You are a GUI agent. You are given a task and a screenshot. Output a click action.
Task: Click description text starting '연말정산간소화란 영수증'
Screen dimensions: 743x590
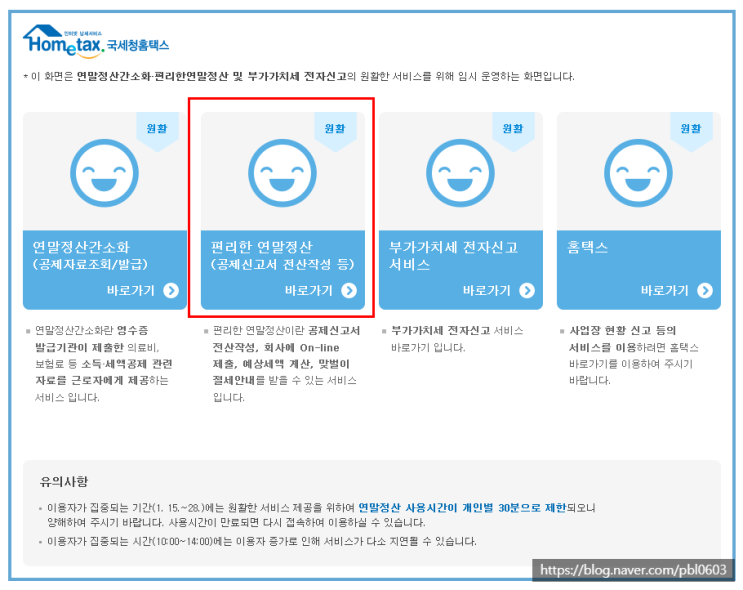103,363
